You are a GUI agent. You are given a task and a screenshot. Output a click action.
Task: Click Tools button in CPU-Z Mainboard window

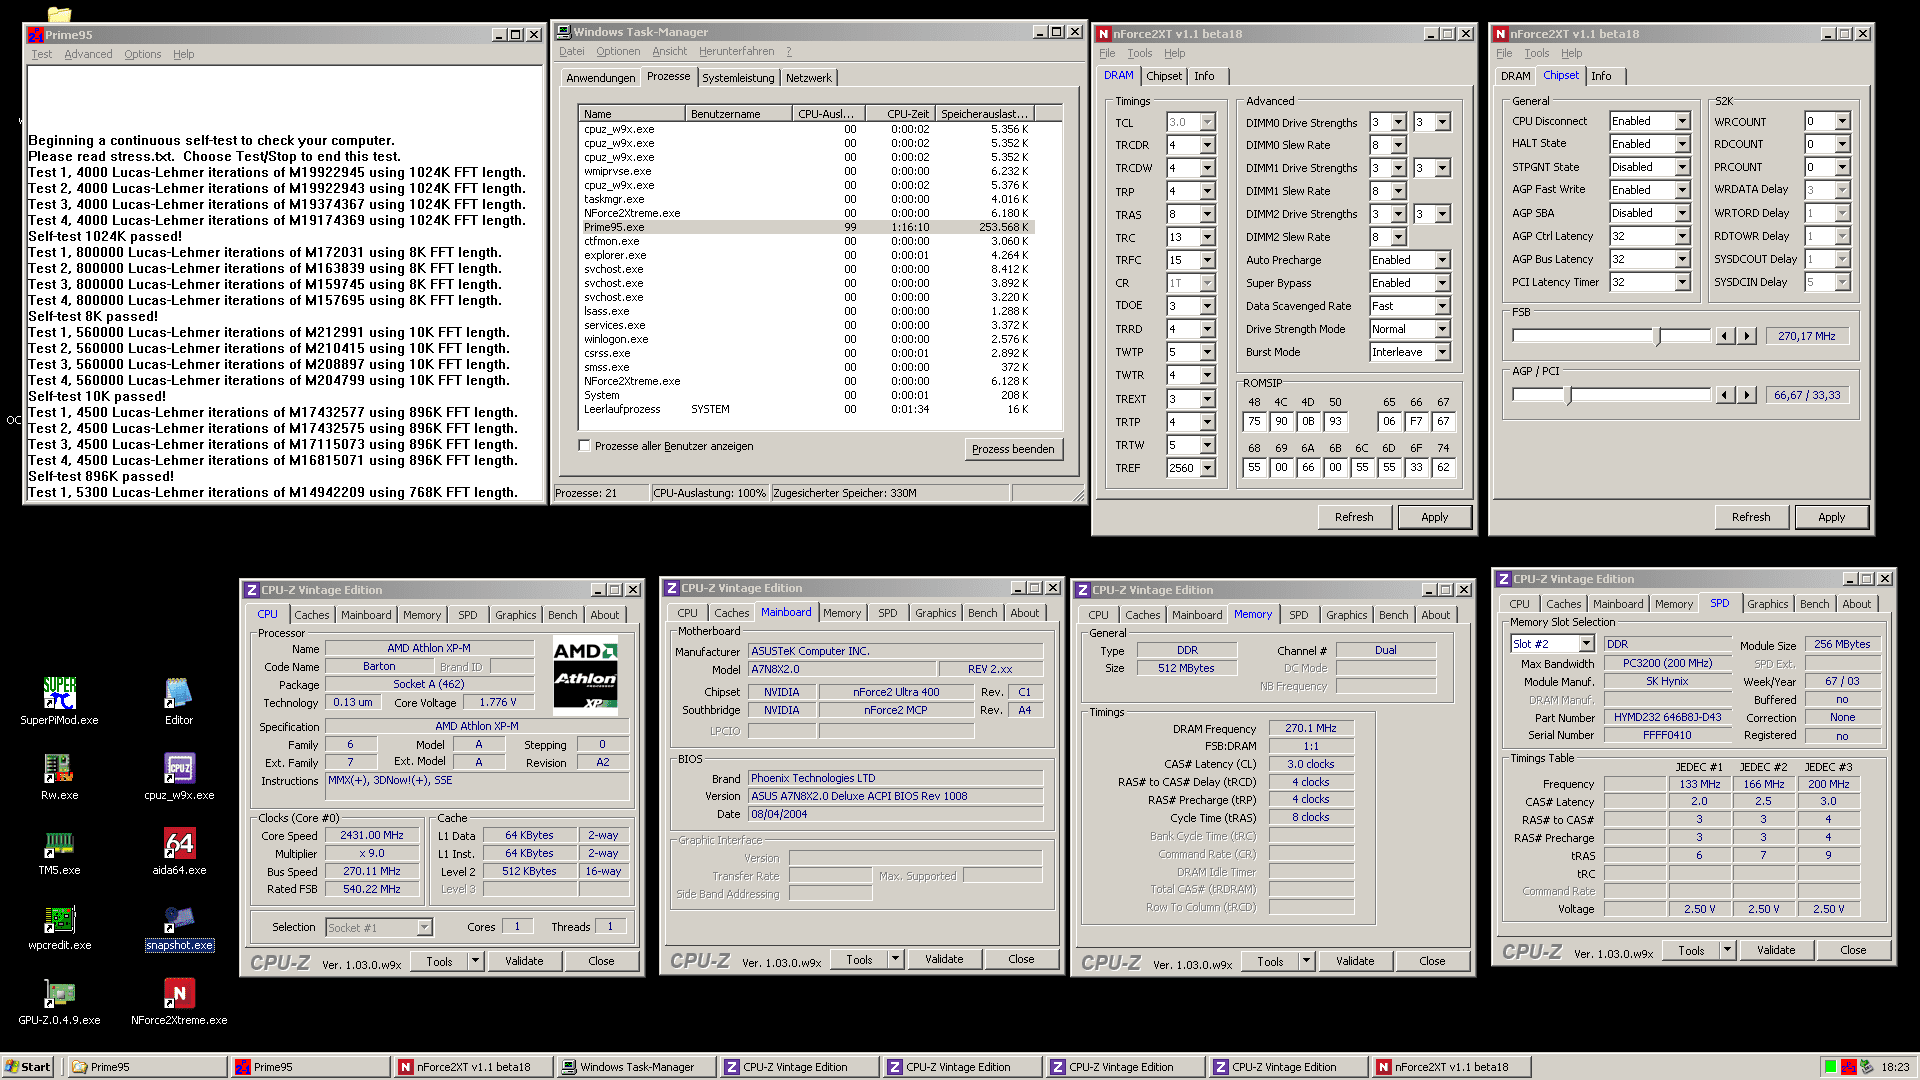click(x=859, y=959)
